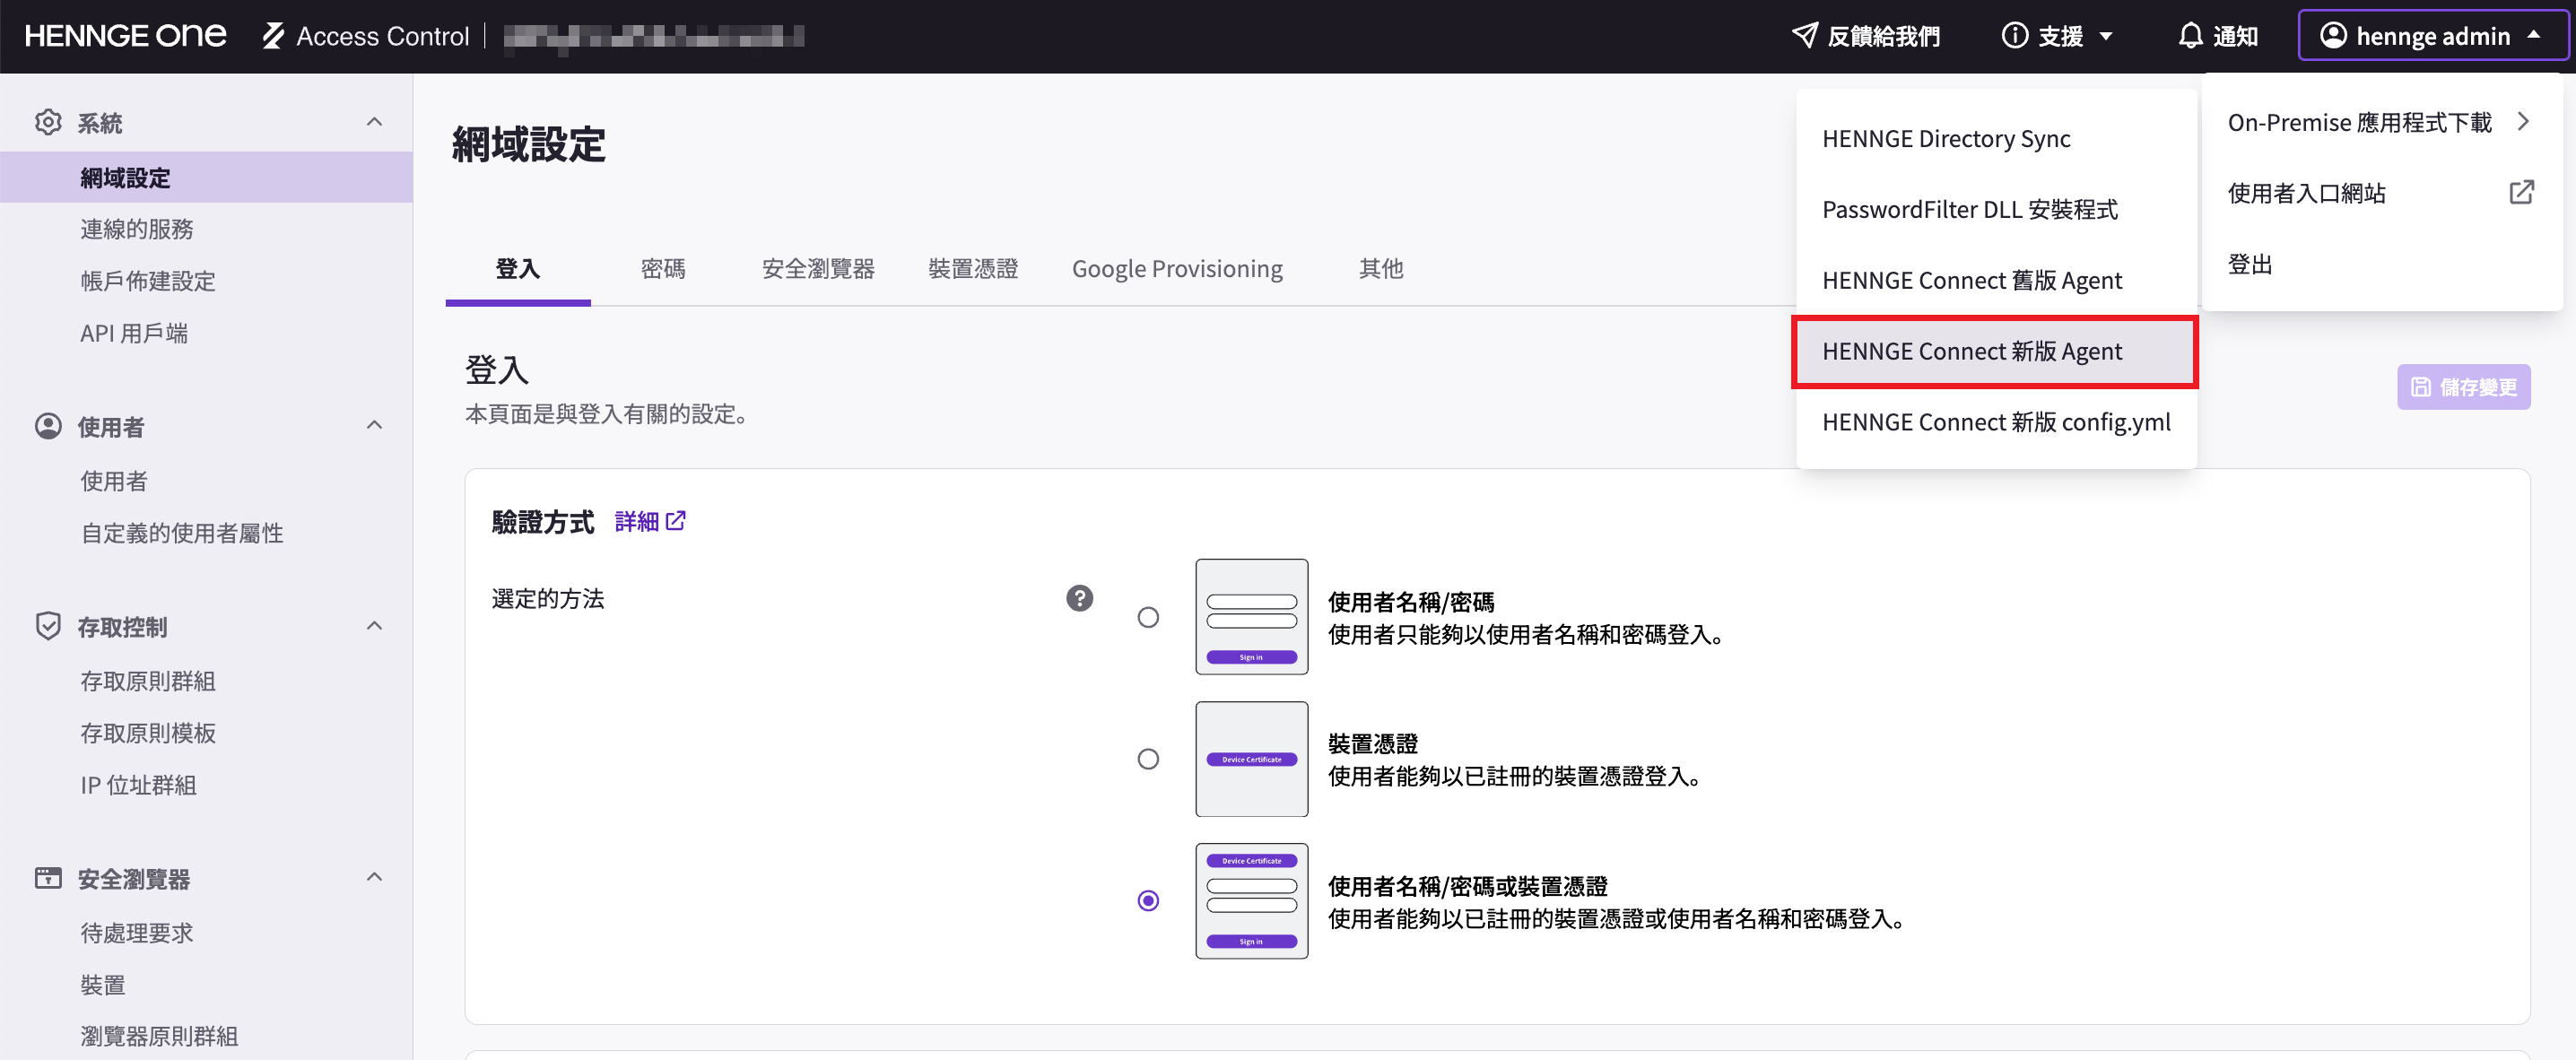Switch to the 其他 tab
The width and height of the screenshot is (2576, 1060).
(x=1381, y=268)
